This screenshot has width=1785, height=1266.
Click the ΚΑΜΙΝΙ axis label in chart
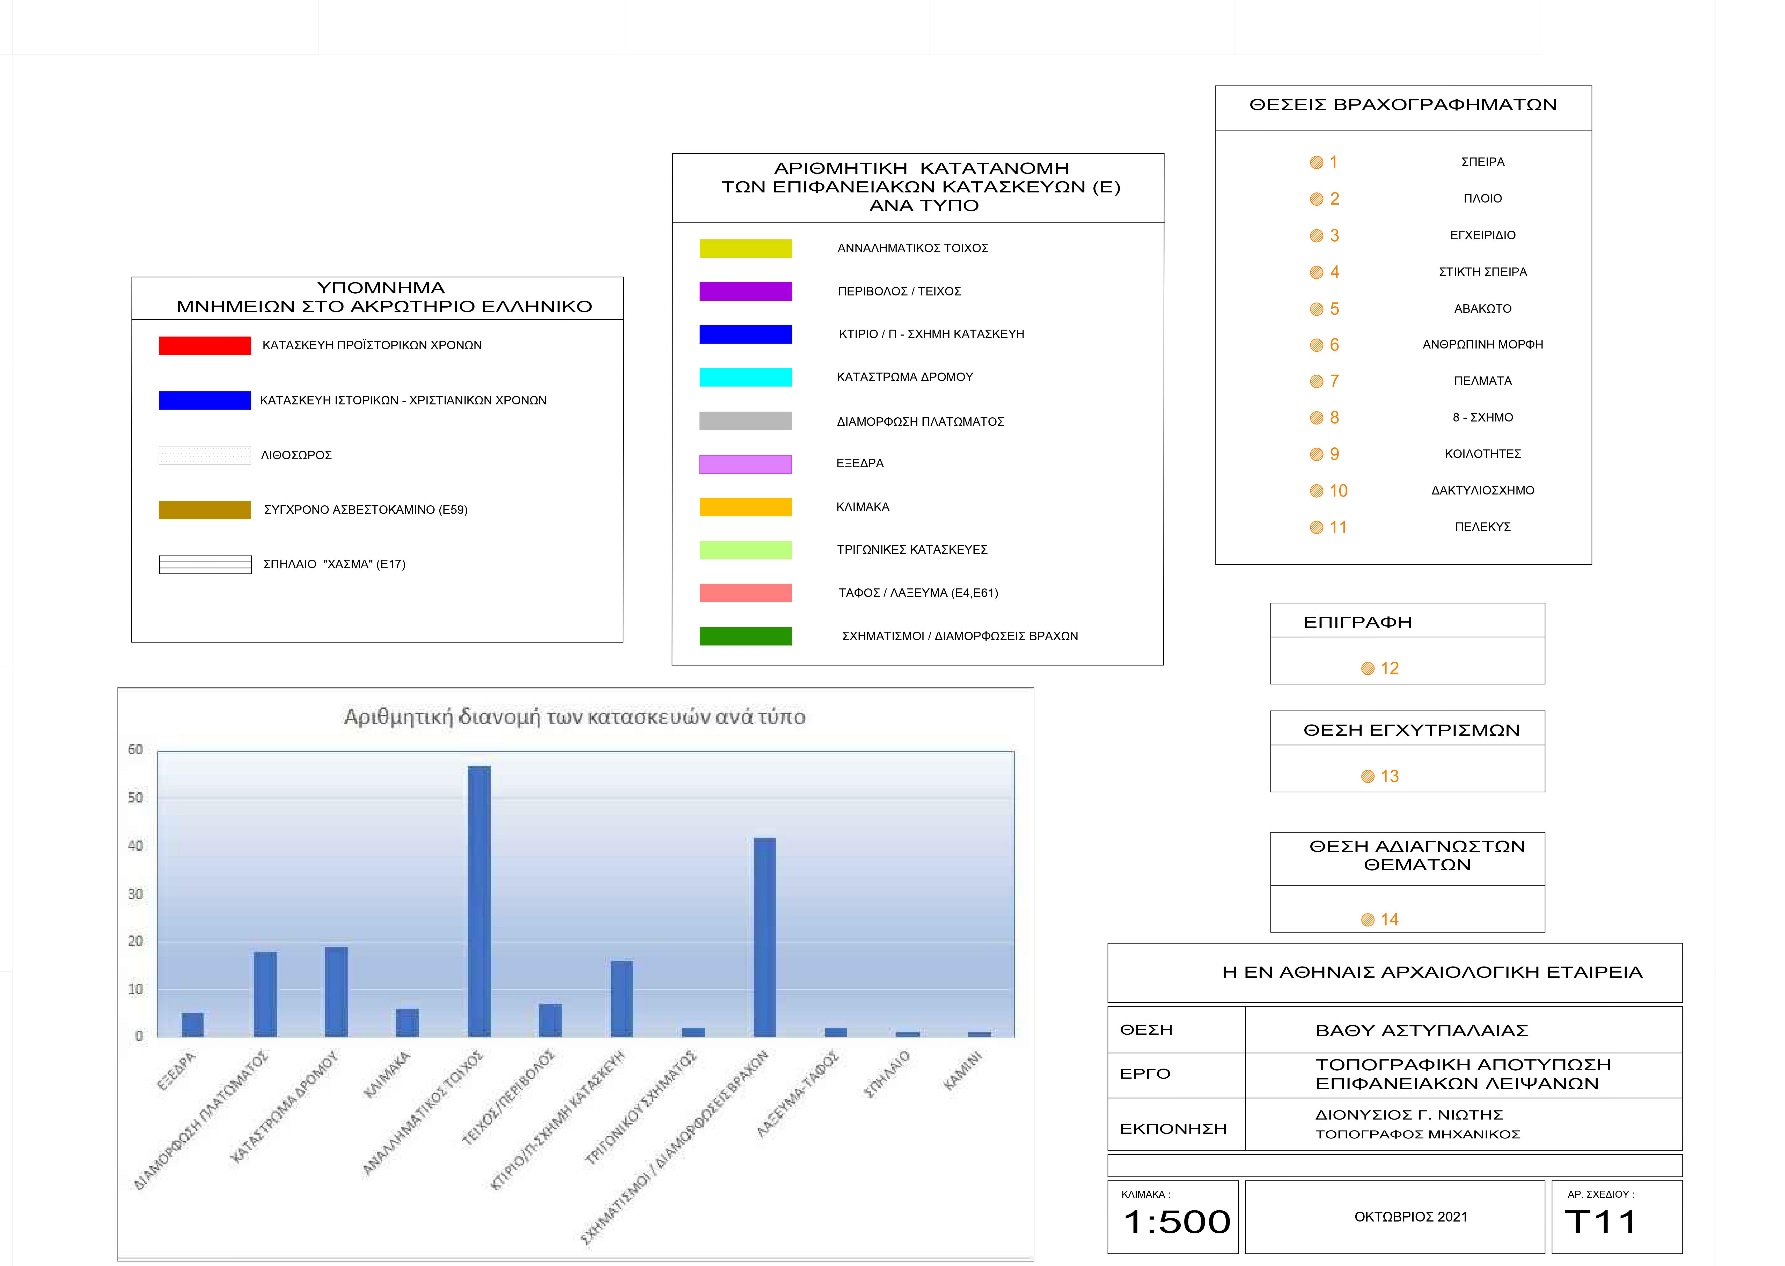tap(963, 1070)
